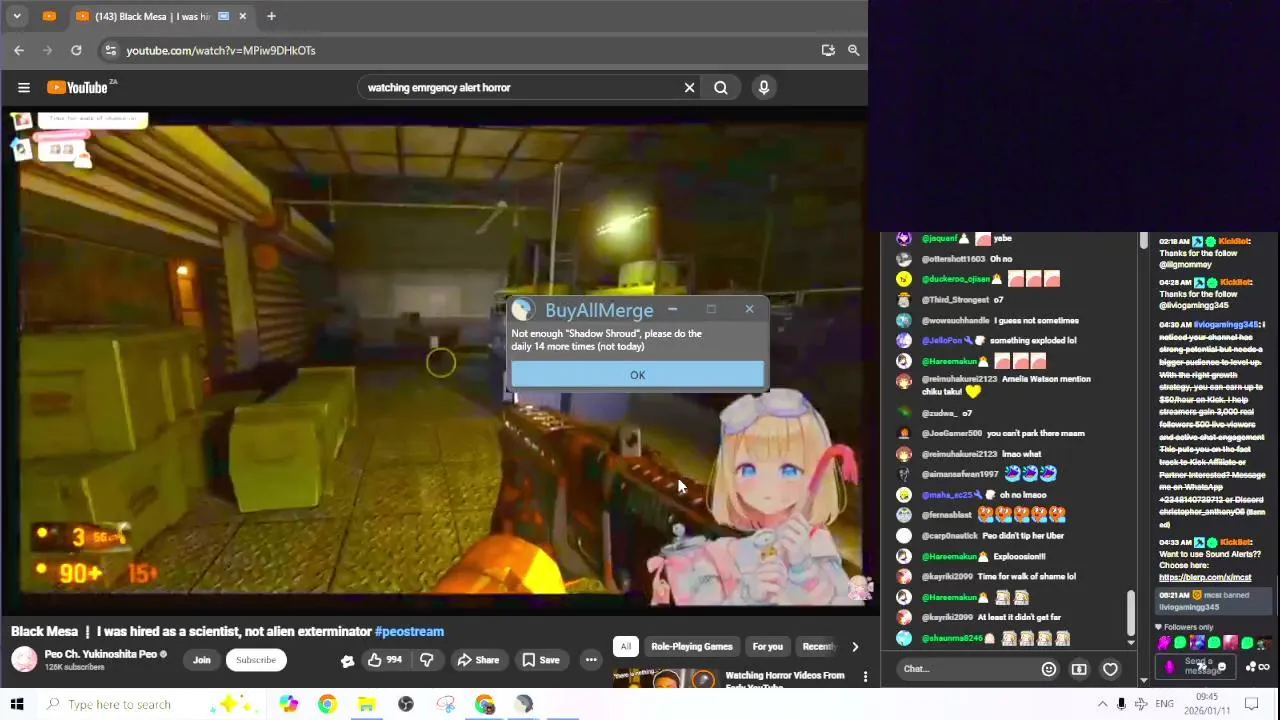Open more actions three-dot menu

(x=591, y=660)
